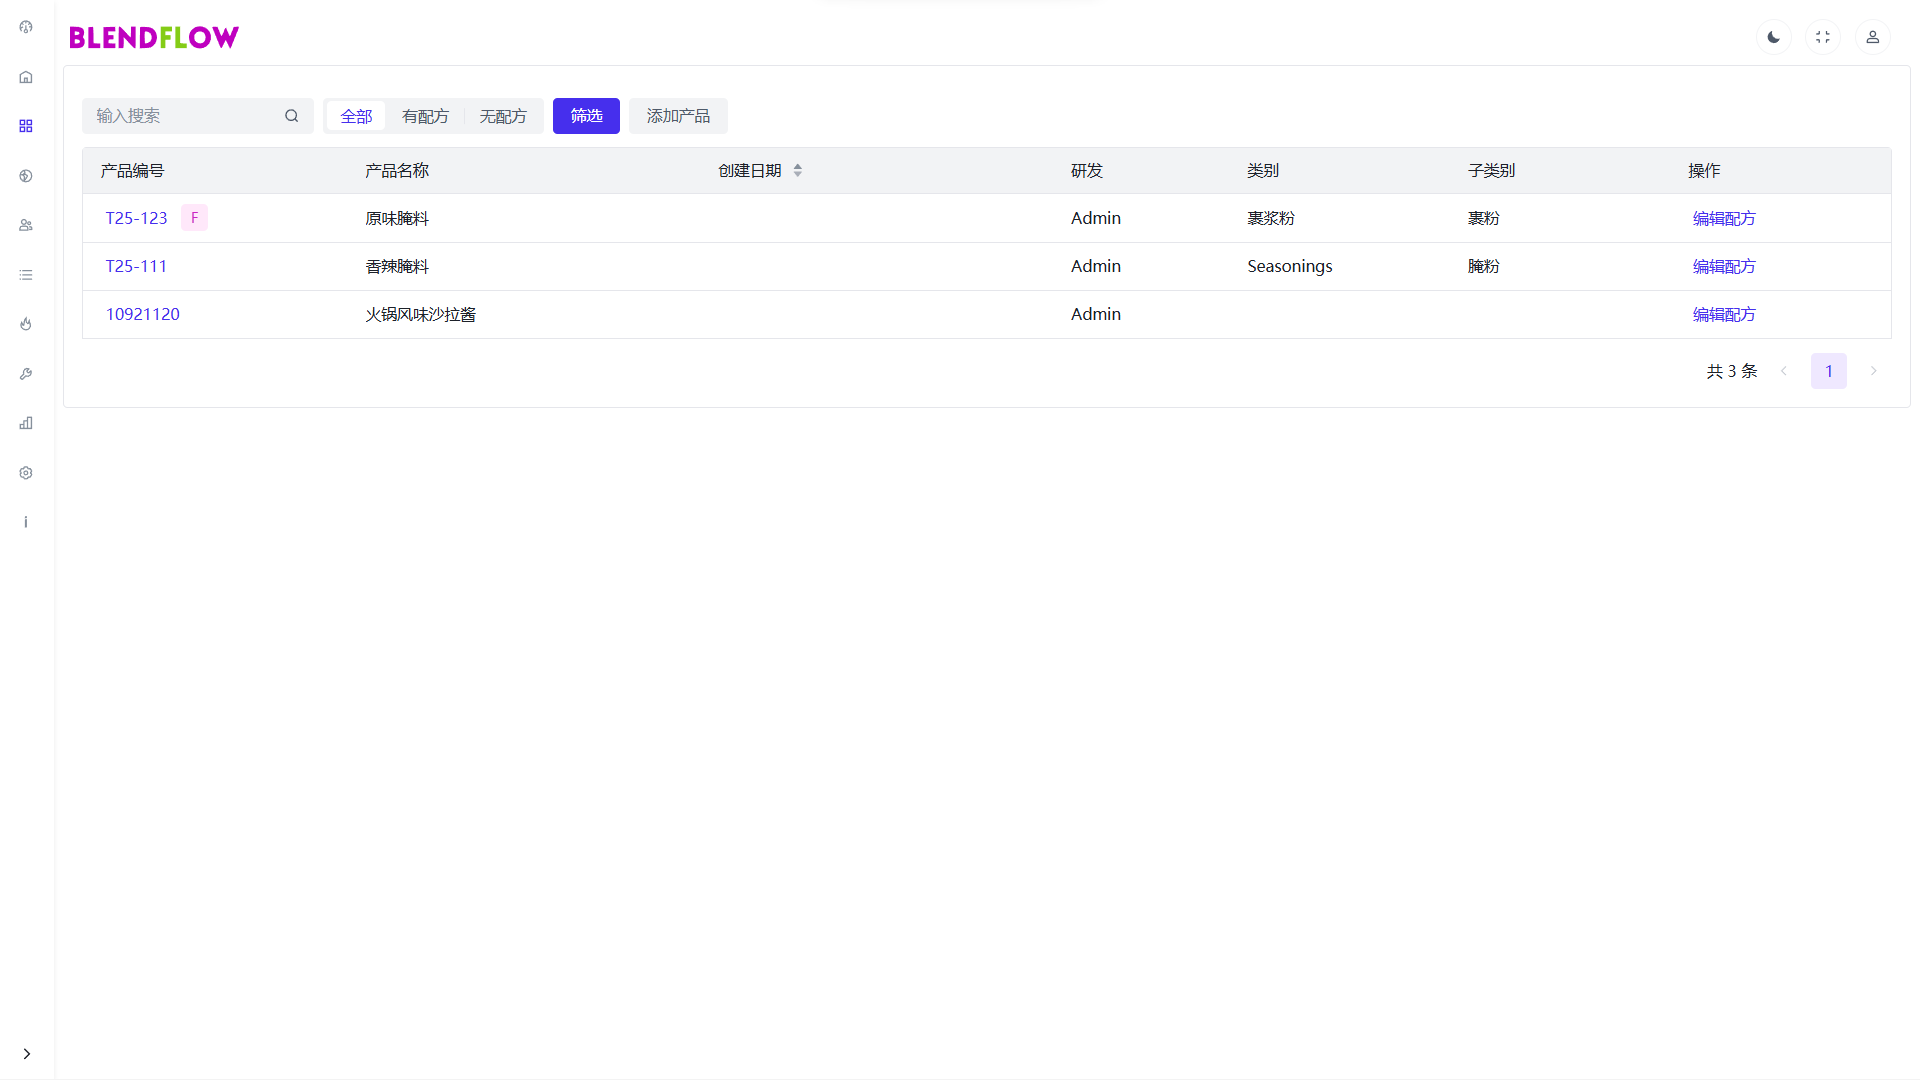Select the 有配方 filter tab
Viewport: 1920px width, 1080px height.
point(425,116)
